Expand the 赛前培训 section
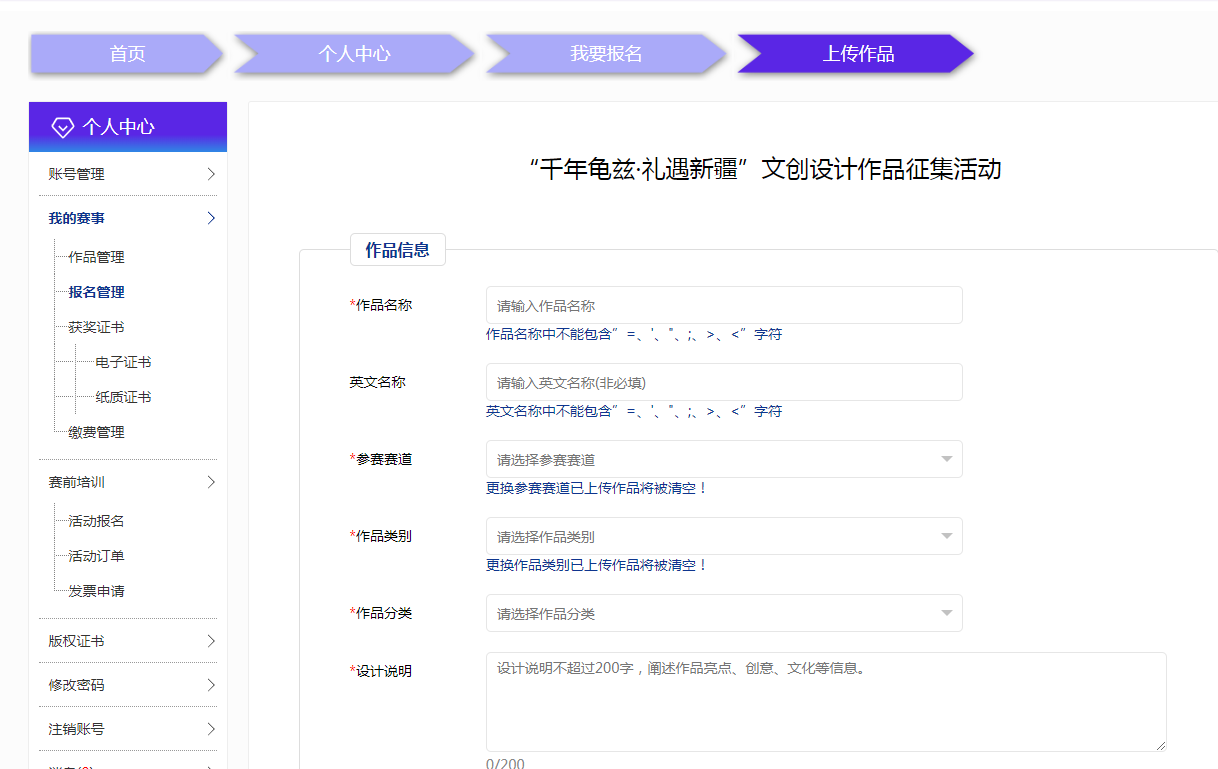The width and height of the screenshot is (1218, 769). [x=211, y=481]
